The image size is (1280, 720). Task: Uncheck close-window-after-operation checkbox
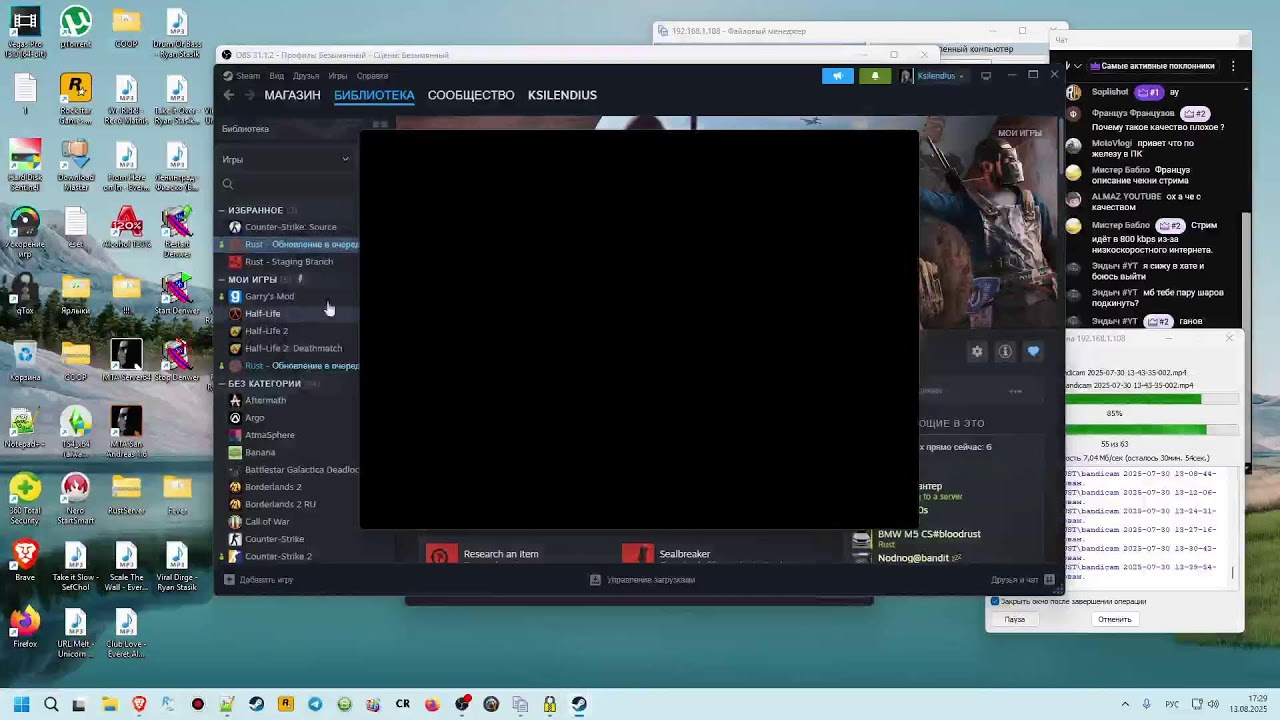(995, 601)
